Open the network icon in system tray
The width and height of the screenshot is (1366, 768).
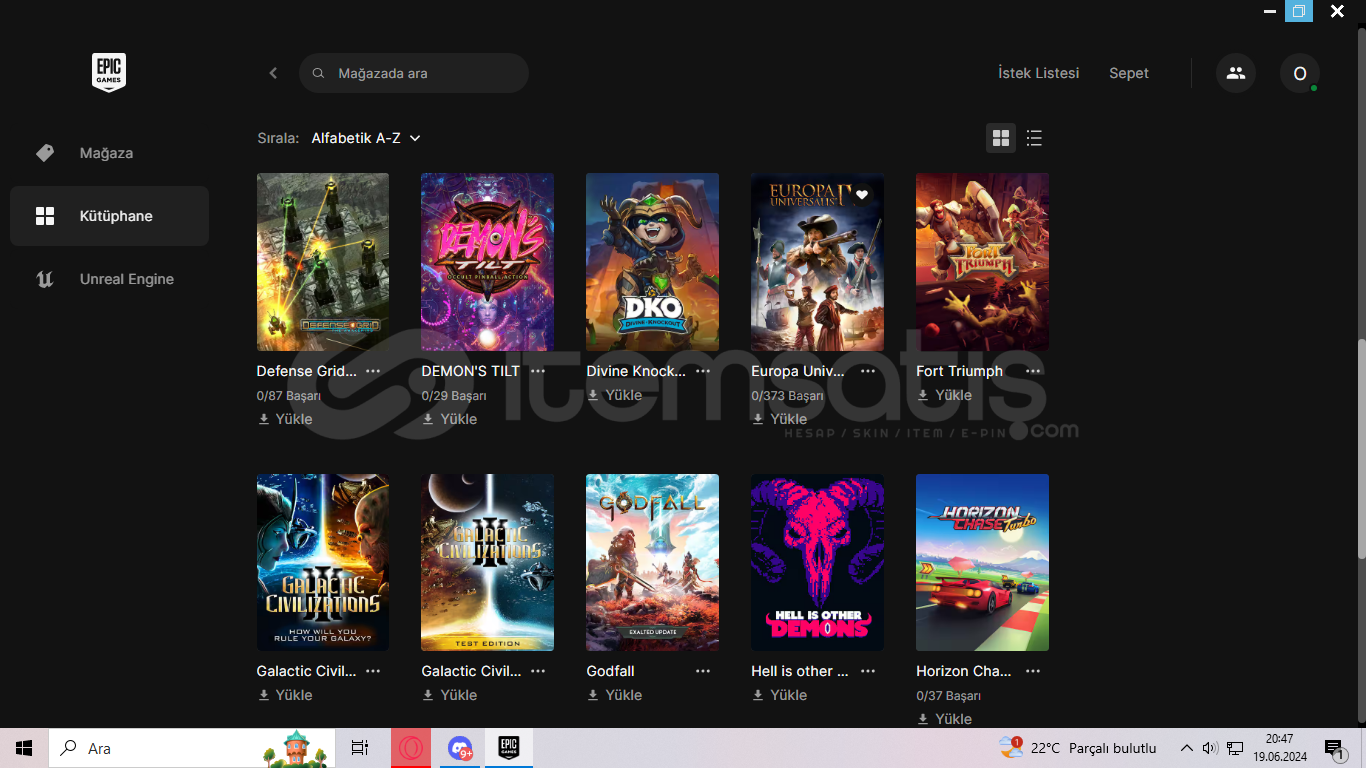[x=1235, y=748]
